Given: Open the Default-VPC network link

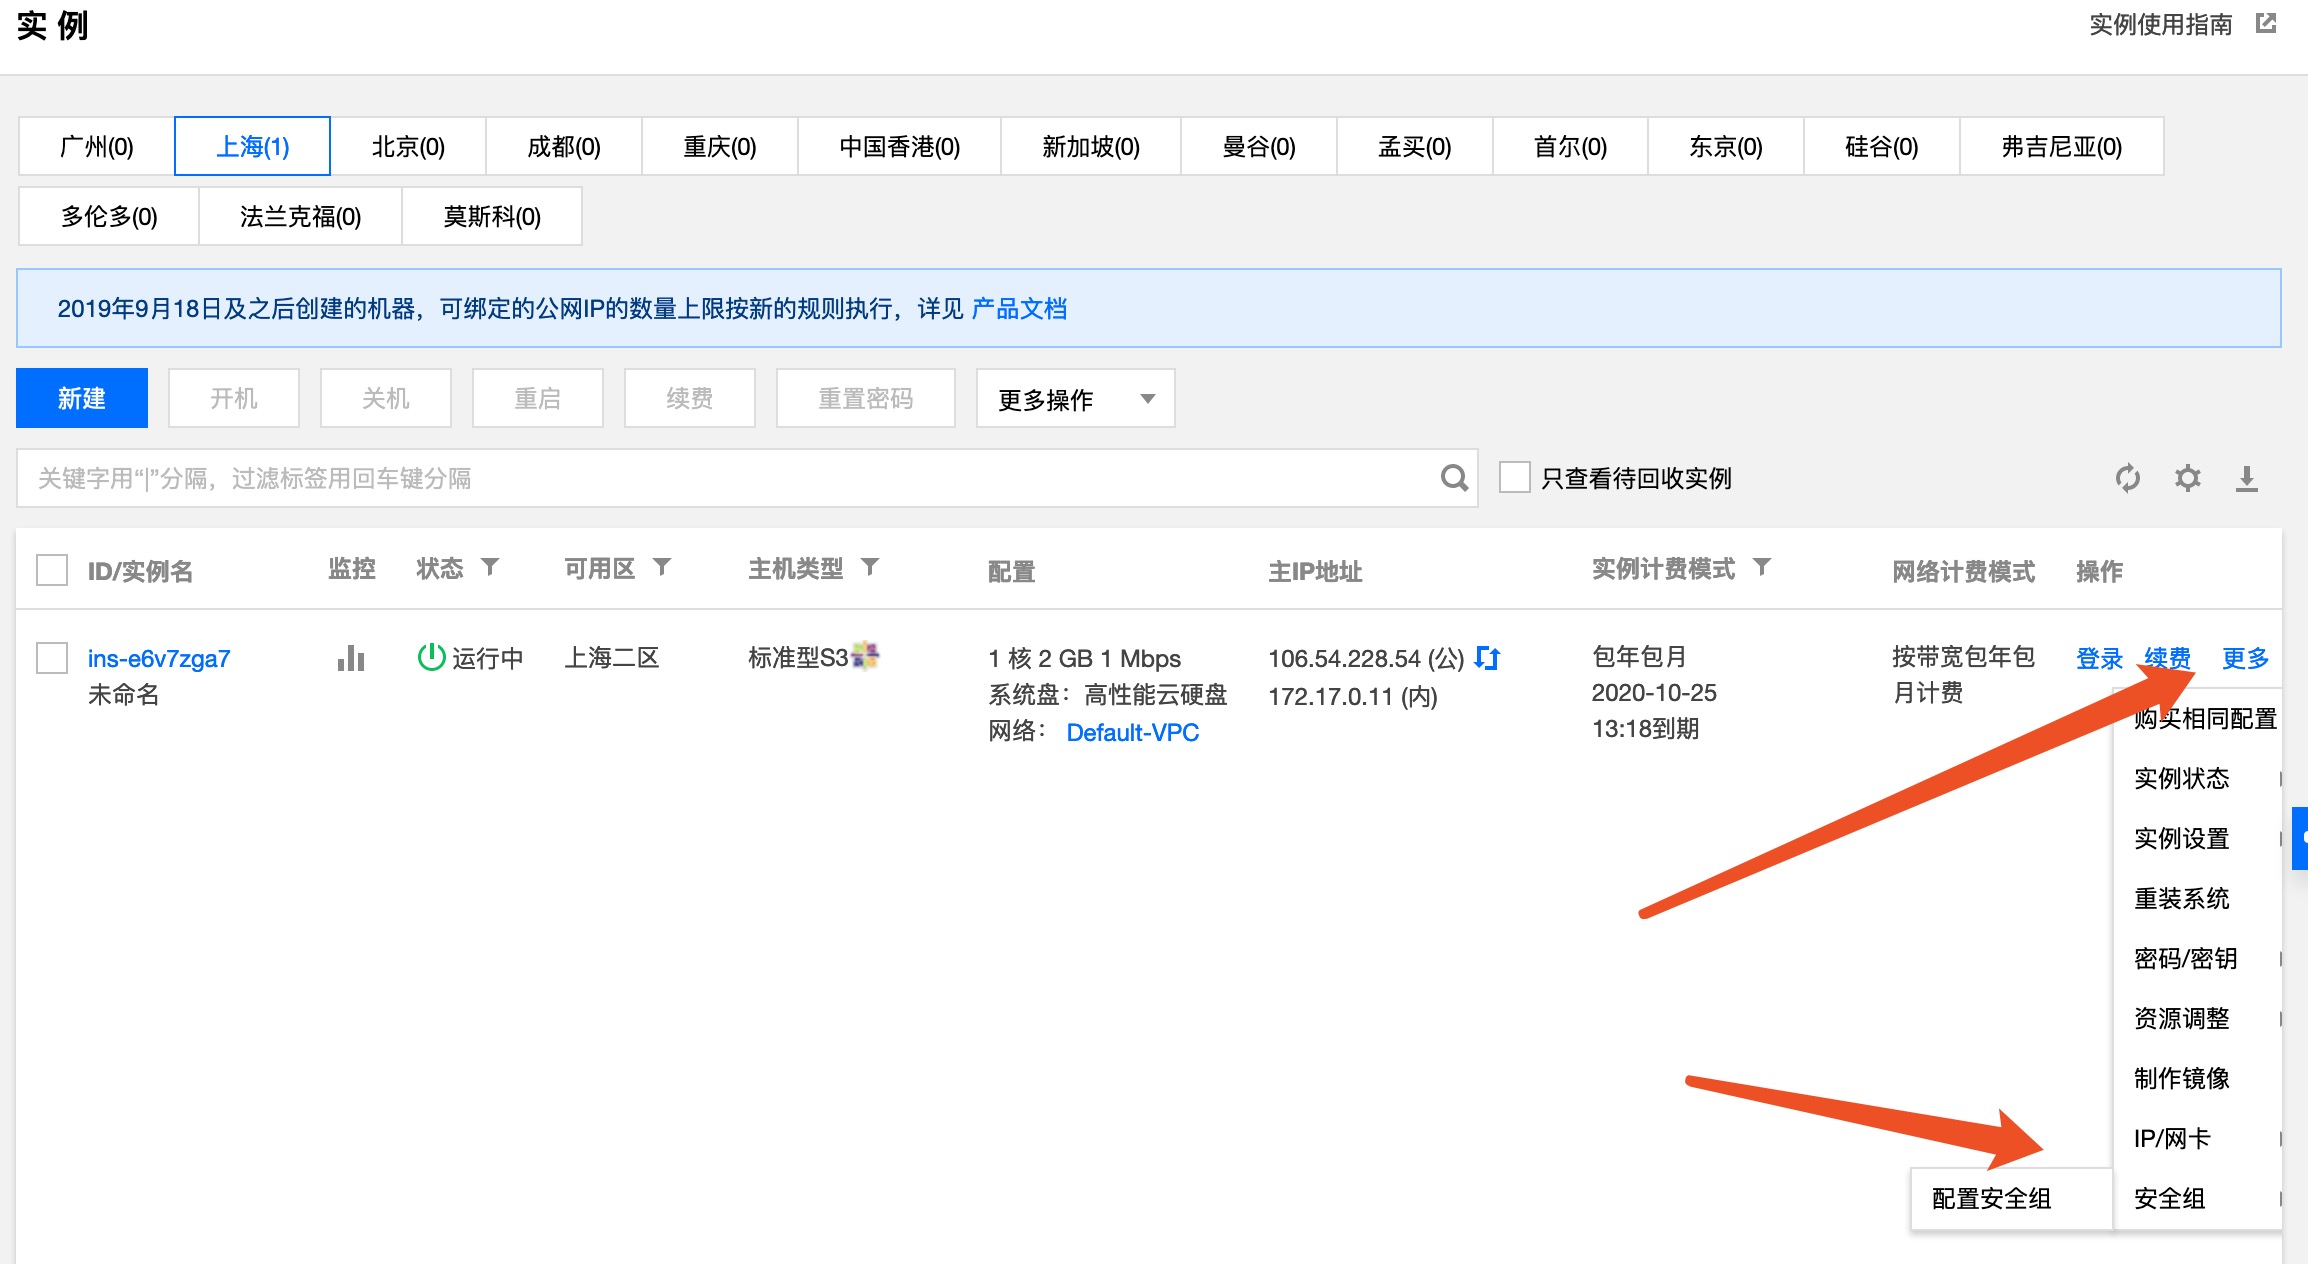Looking at the screenshot, I should pyautogui.click(x=1132, y=732).
